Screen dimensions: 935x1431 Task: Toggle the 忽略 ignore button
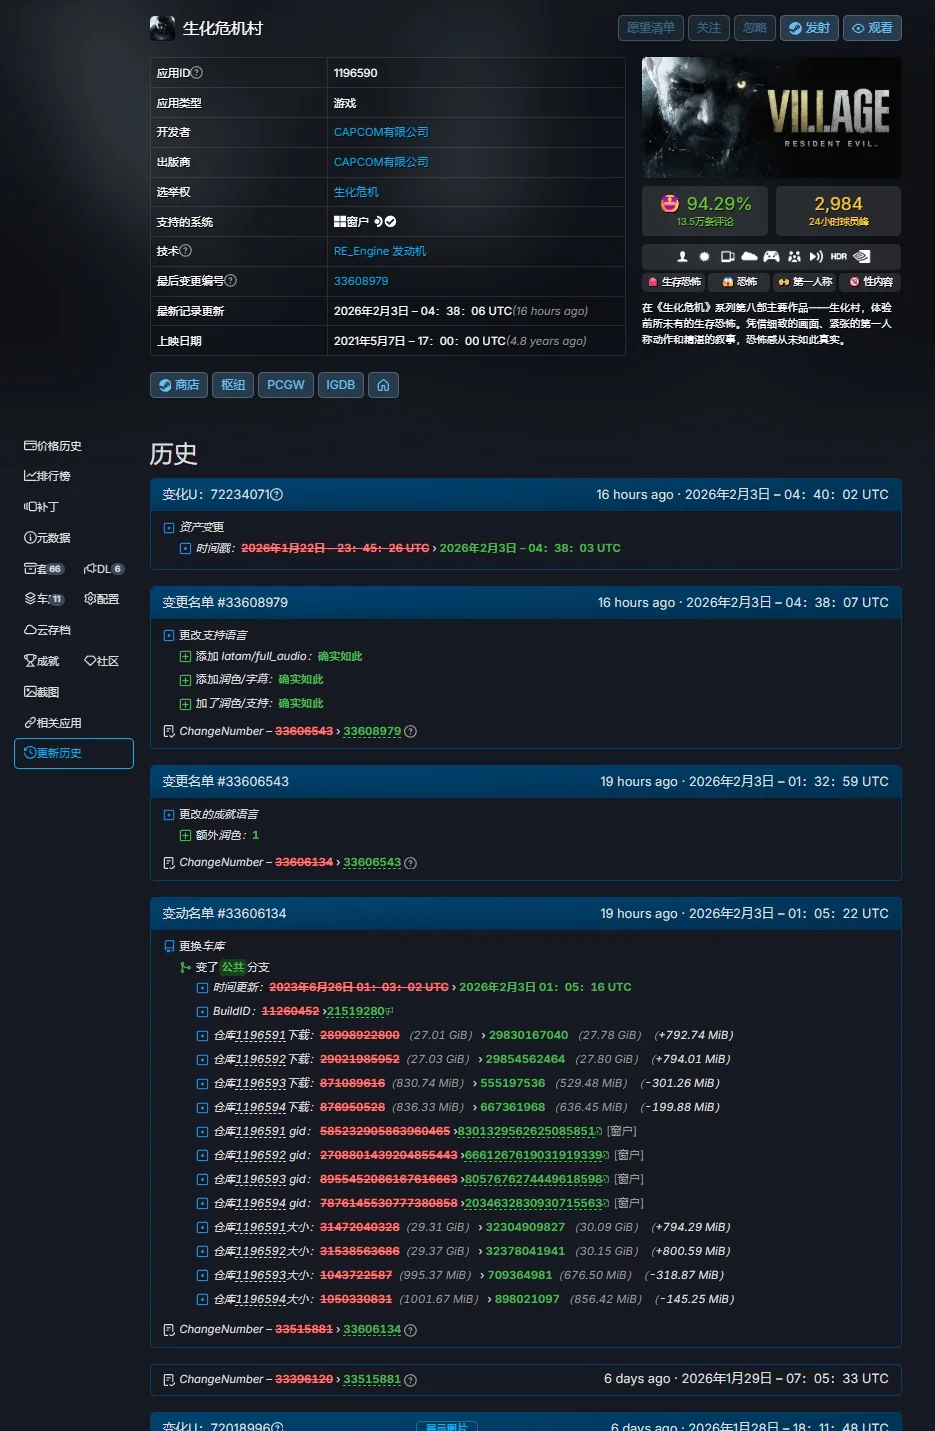[x=754, y=28]
